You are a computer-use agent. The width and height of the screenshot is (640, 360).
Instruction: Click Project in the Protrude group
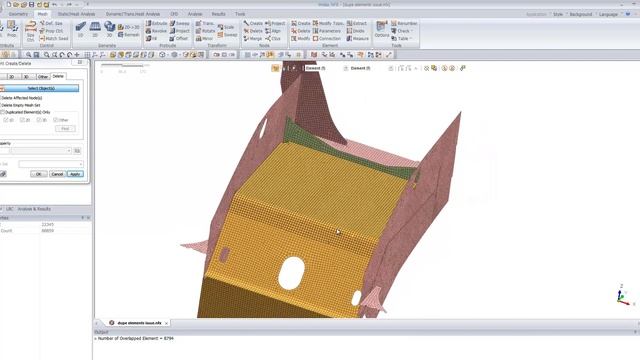point(180,31)
